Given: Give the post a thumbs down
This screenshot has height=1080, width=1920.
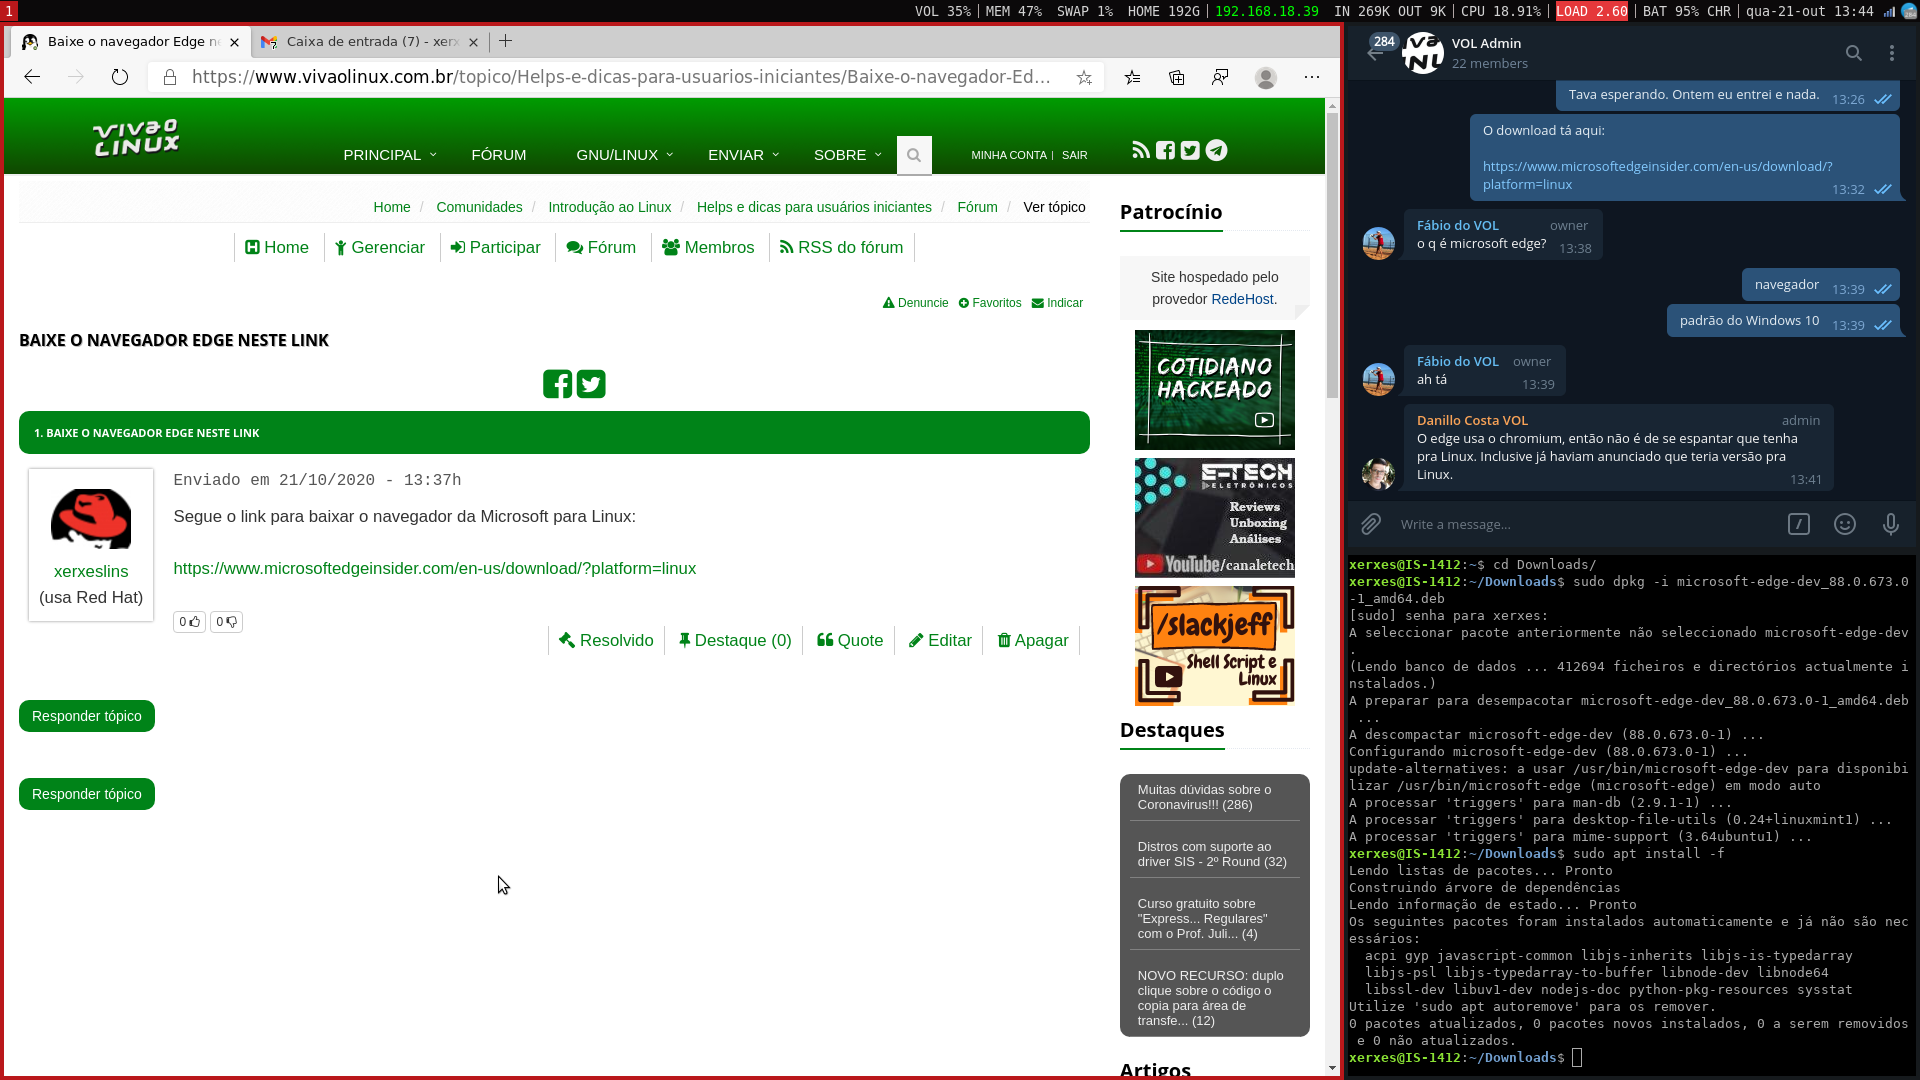Looking at the screenshot, I should (227, 622).
